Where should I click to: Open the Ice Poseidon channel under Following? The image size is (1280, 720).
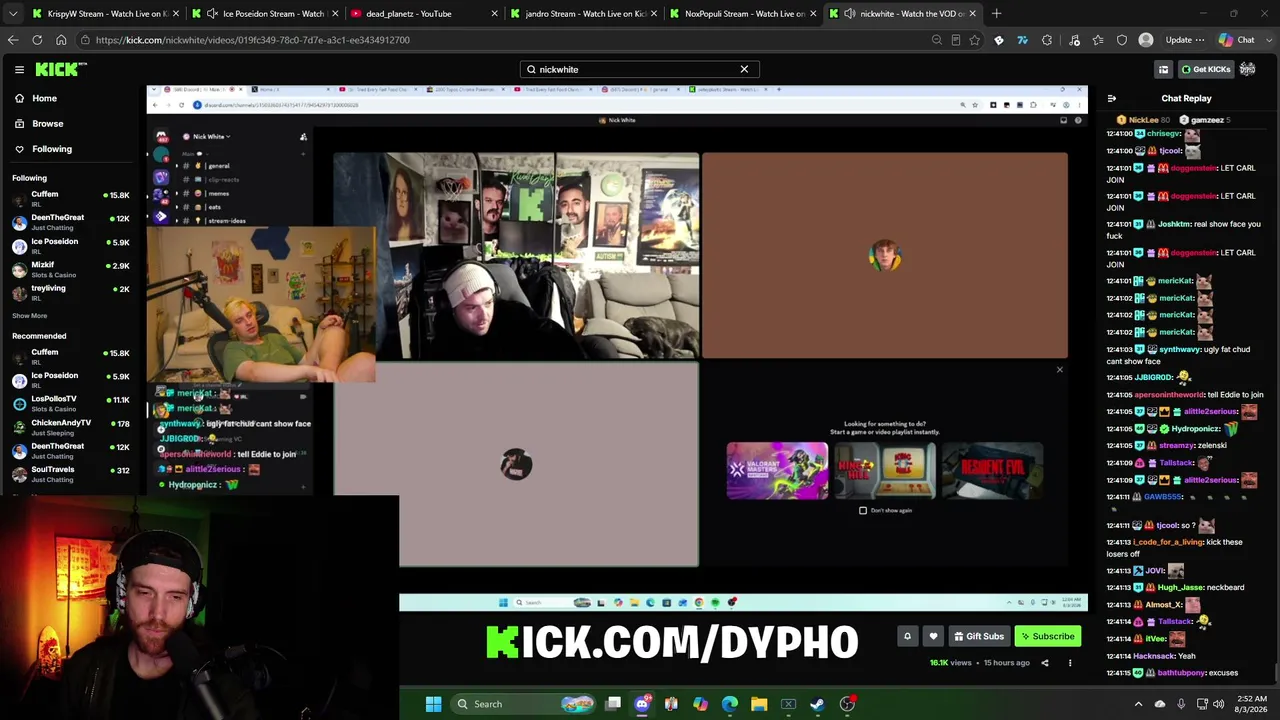click(70, 246)
